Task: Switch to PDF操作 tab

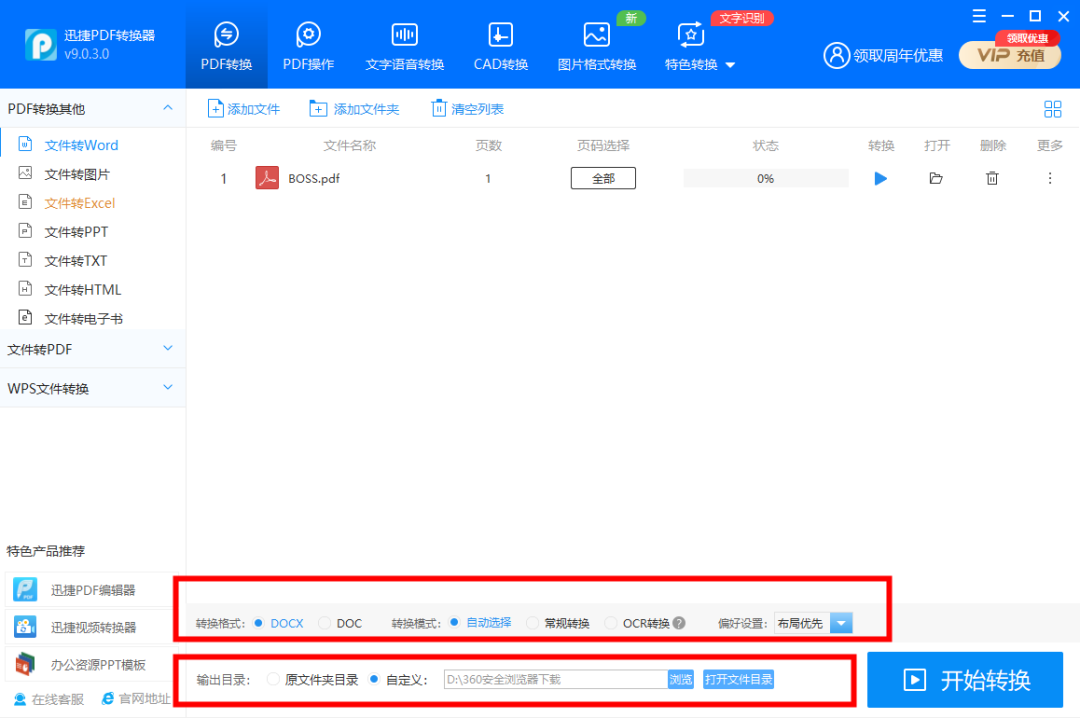Action: click(308, 45)
